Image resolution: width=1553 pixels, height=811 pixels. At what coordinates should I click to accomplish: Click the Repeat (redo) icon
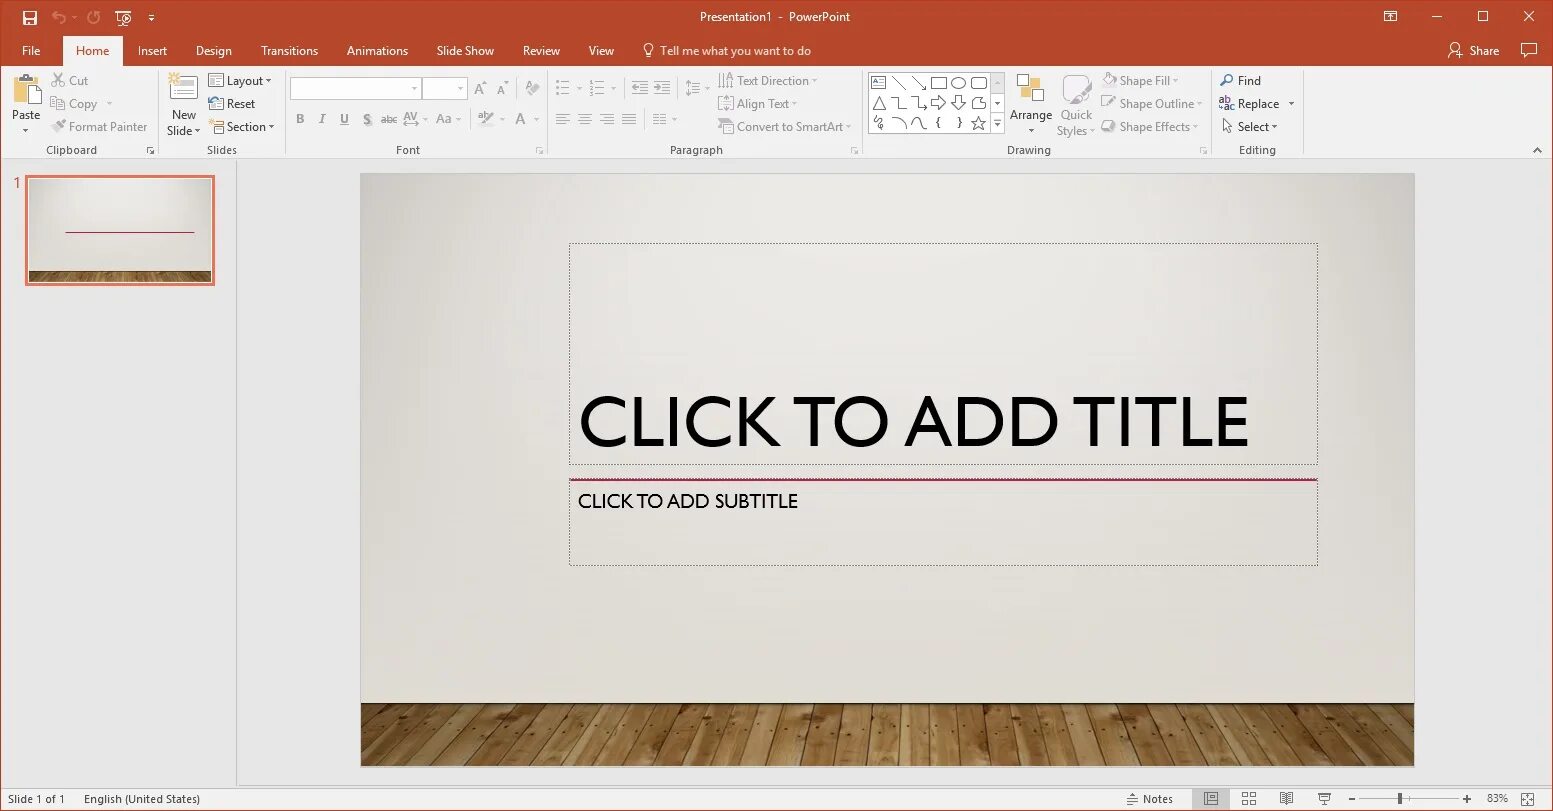[x=93, y=17]
